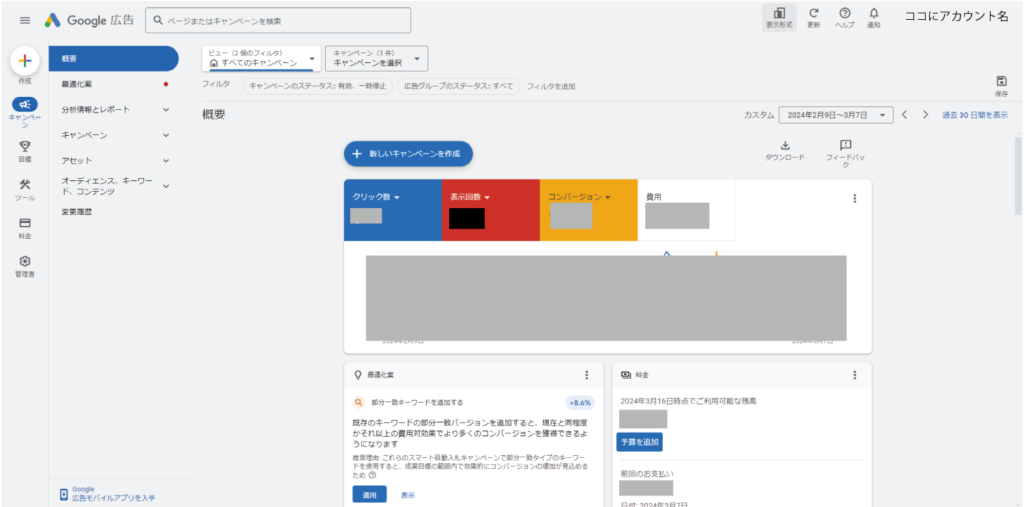Viewport: 1024px width, 507px height.
Task: Click the 適用 button
Action: [x=370, y=495]
